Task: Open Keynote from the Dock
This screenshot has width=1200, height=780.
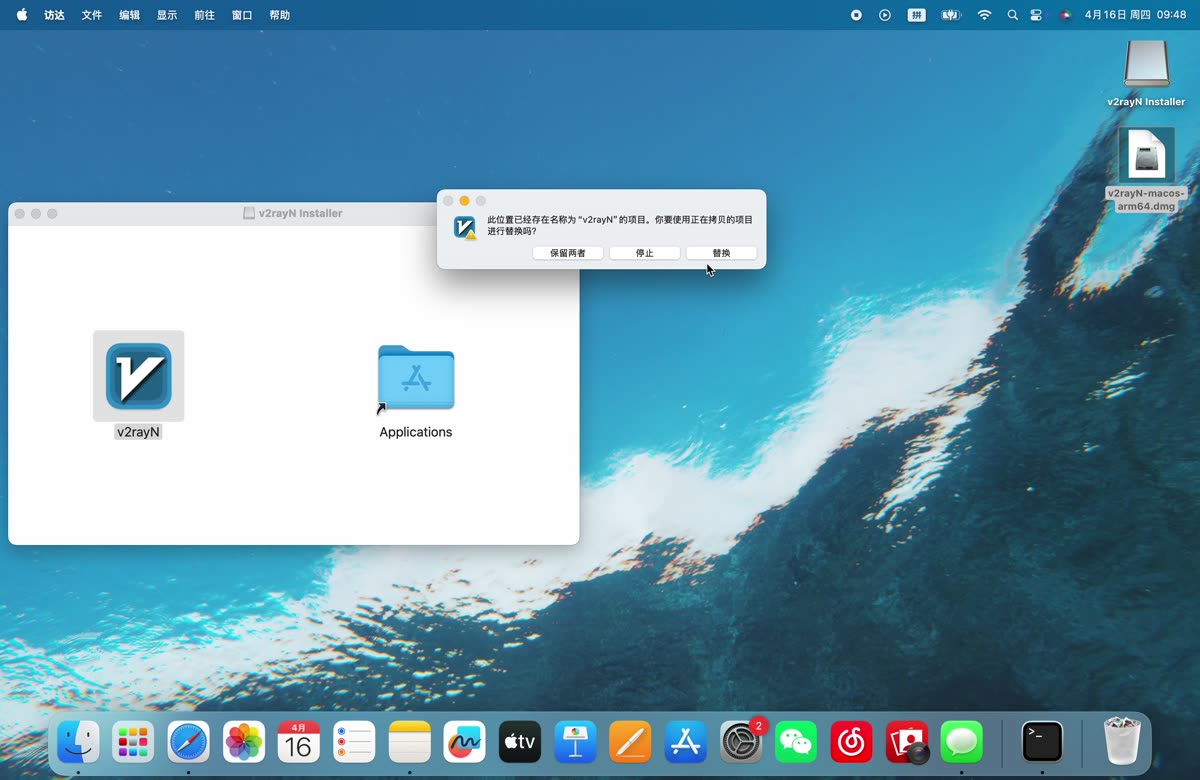Action: (x=575, y=742)
